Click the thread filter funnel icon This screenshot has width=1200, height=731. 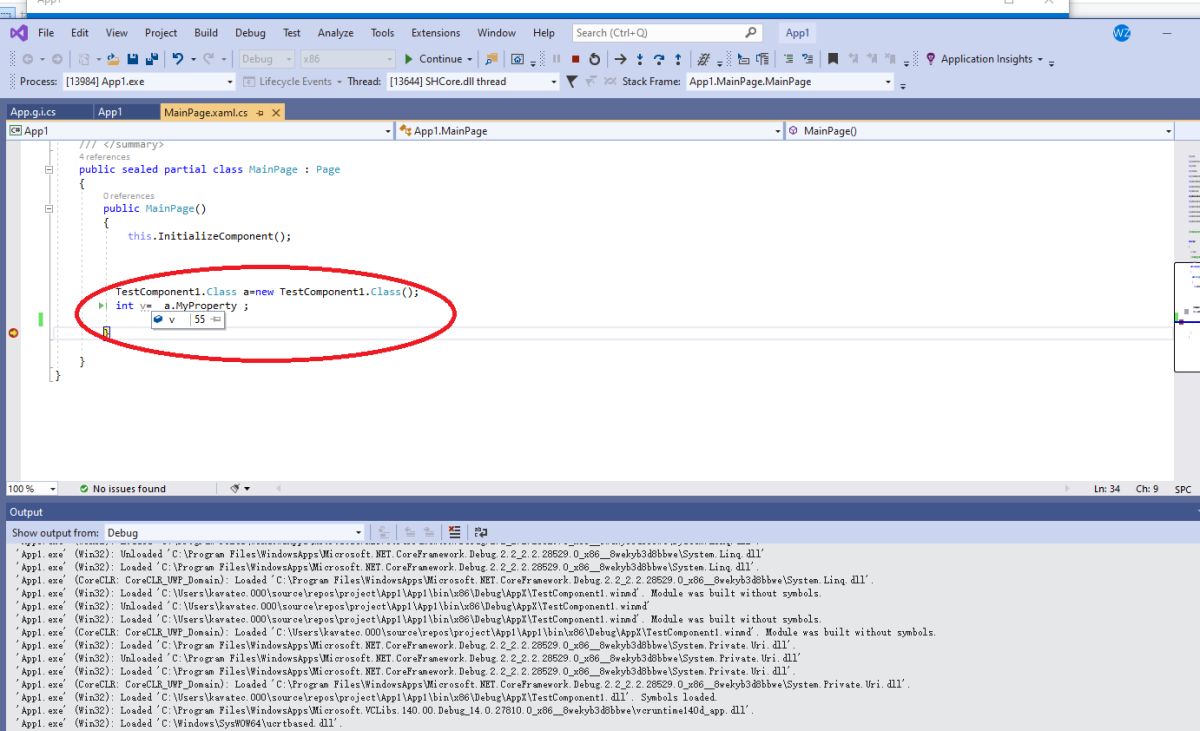pyautogui.click(x=571, y=82)
